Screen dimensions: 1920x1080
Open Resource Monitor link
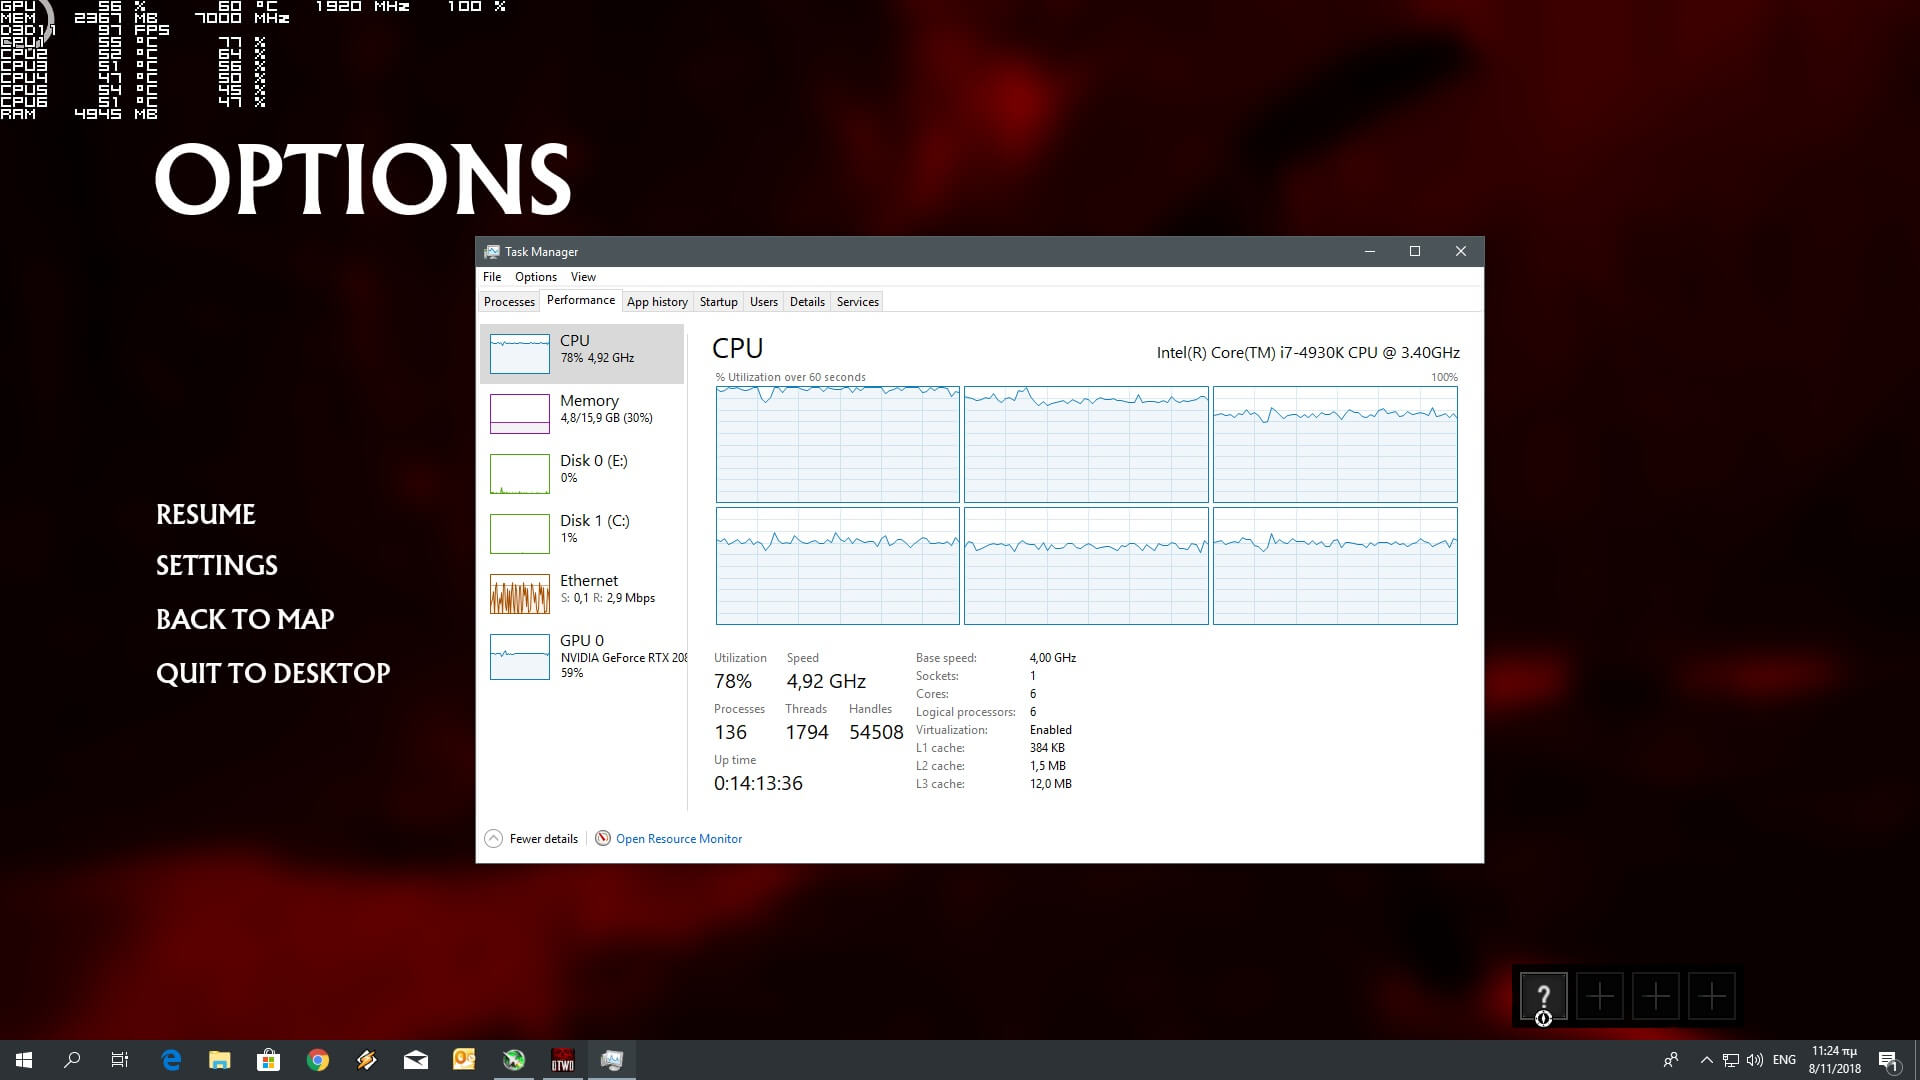point(679,839)
